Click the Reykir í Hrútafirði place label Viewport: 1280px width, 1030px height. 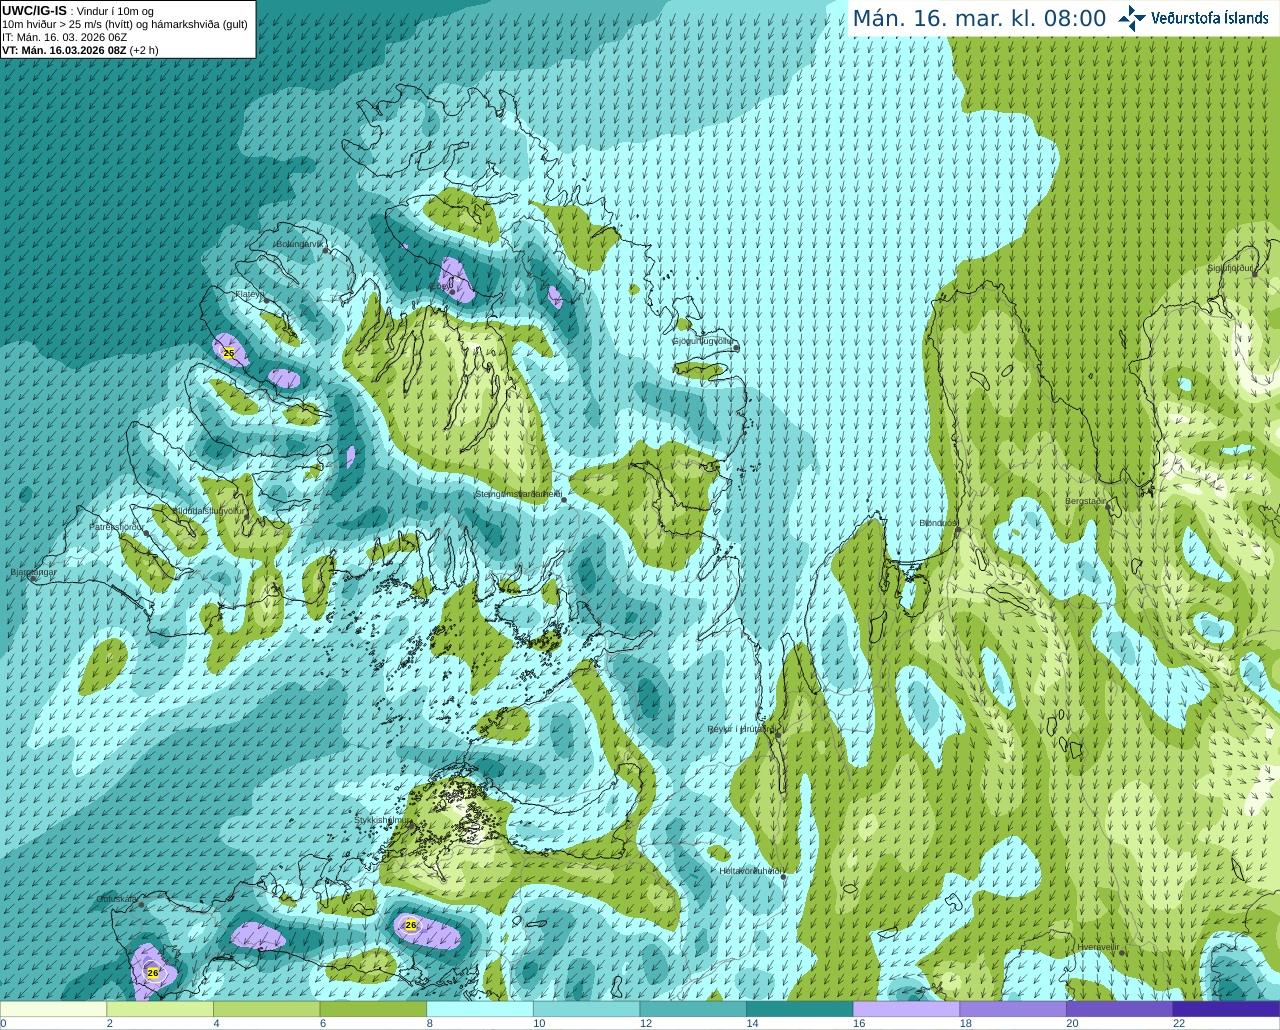[742, 729]
